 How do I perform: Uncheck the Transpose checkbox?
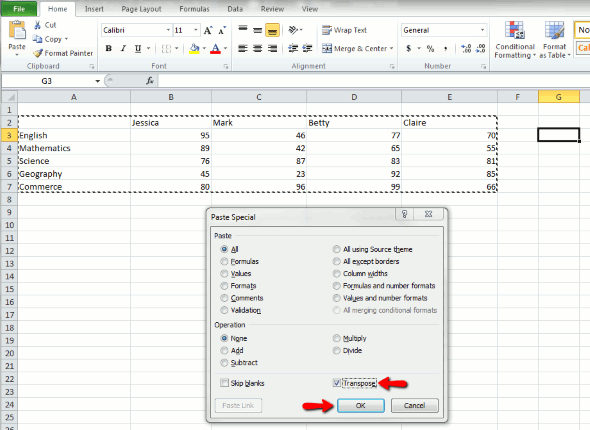click(x=336, y=383)
